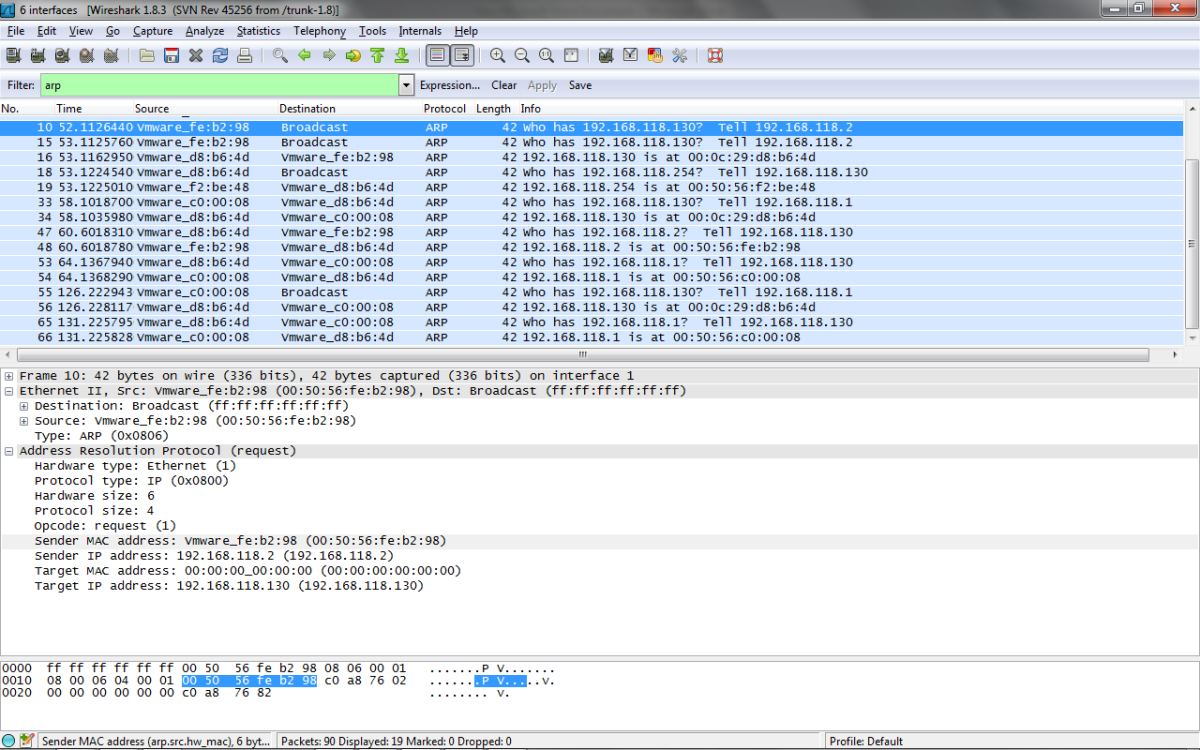1200x750 pixels.
Task: Edit display filters icon
Action: click(x=630, y=56)
